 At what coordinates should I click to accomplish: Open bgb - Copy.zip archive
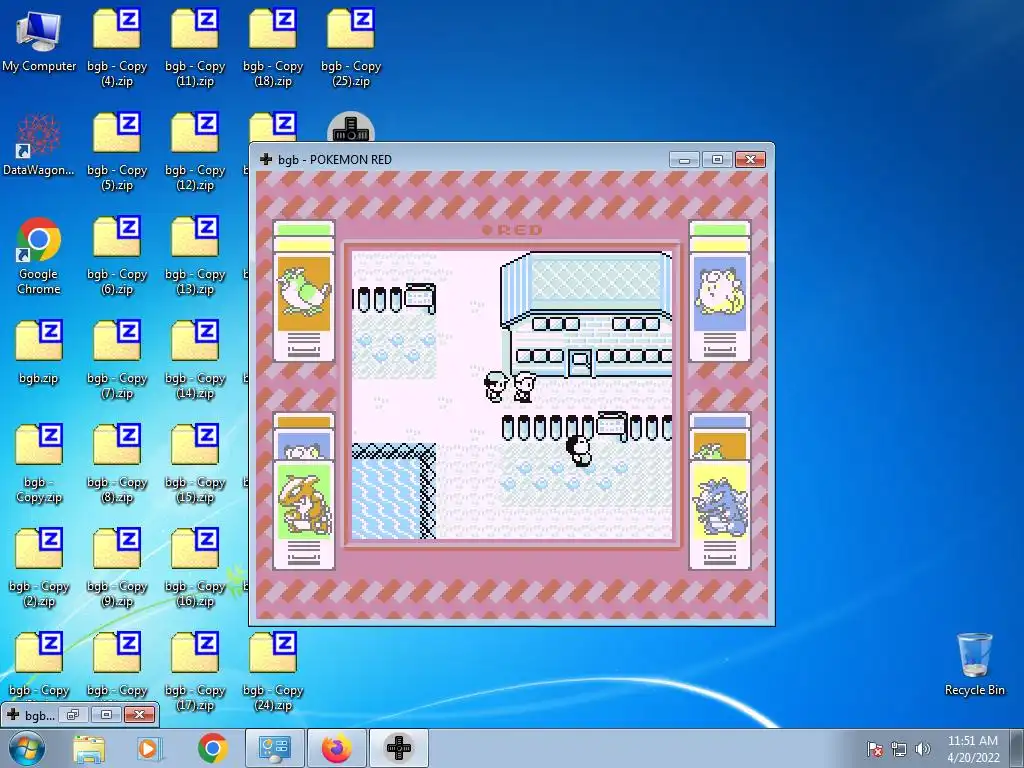[39, 464]
